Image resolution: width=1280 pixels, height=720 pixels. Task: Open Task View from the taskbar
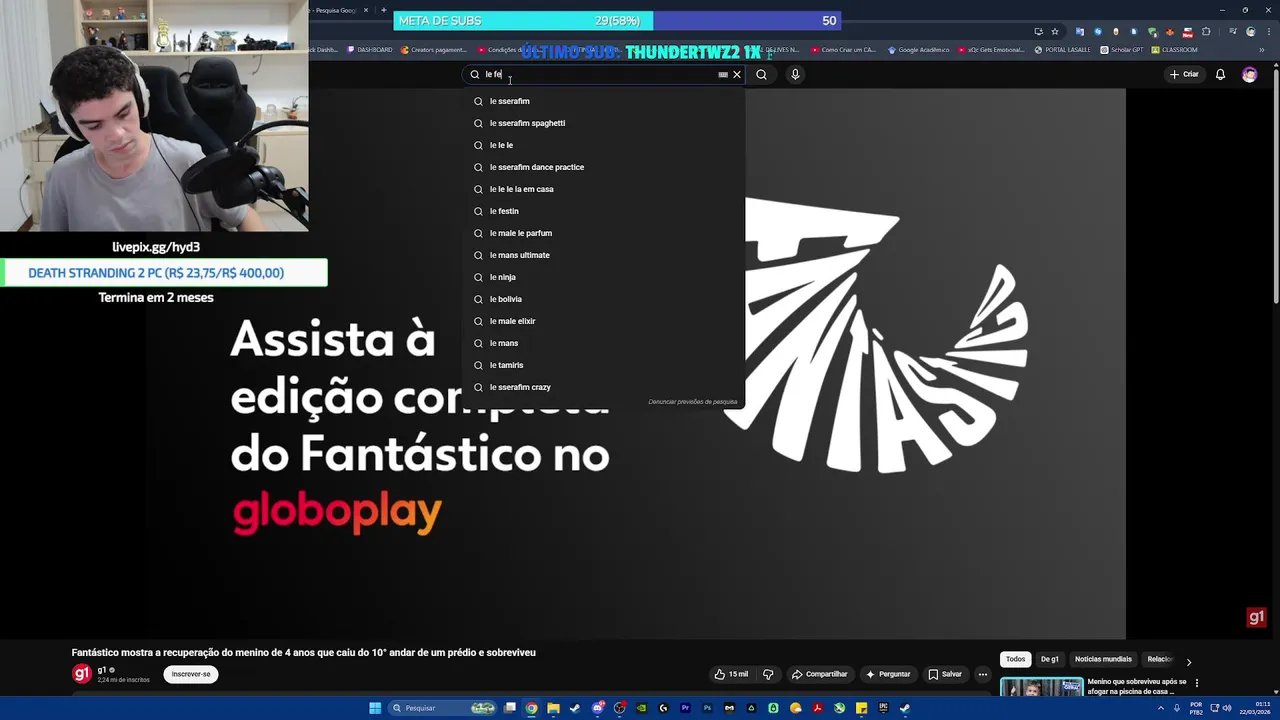(510, 708)
